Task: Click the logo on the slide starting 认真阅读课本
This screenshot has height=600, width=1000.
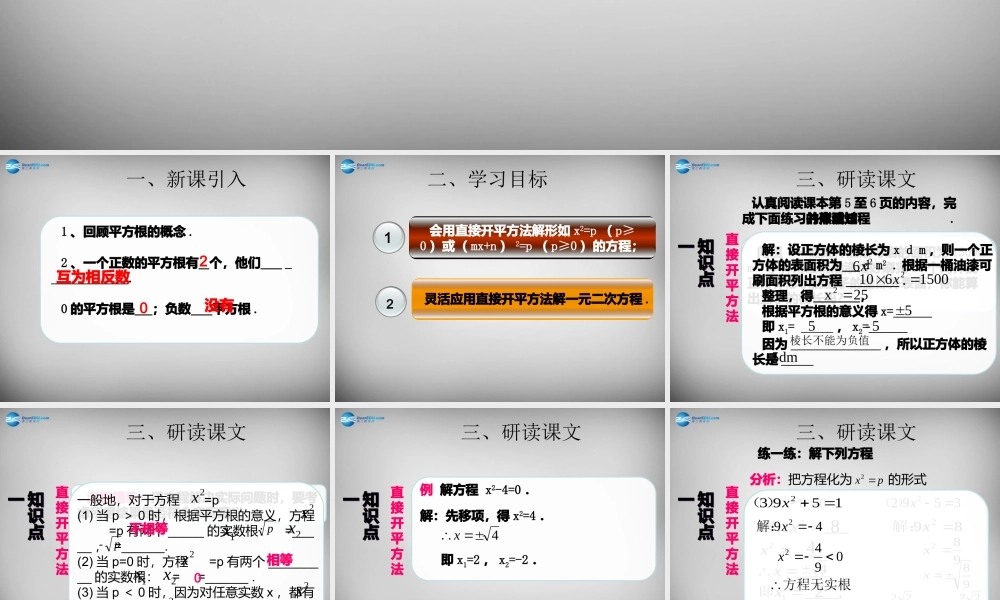Action: coord(697,166)
